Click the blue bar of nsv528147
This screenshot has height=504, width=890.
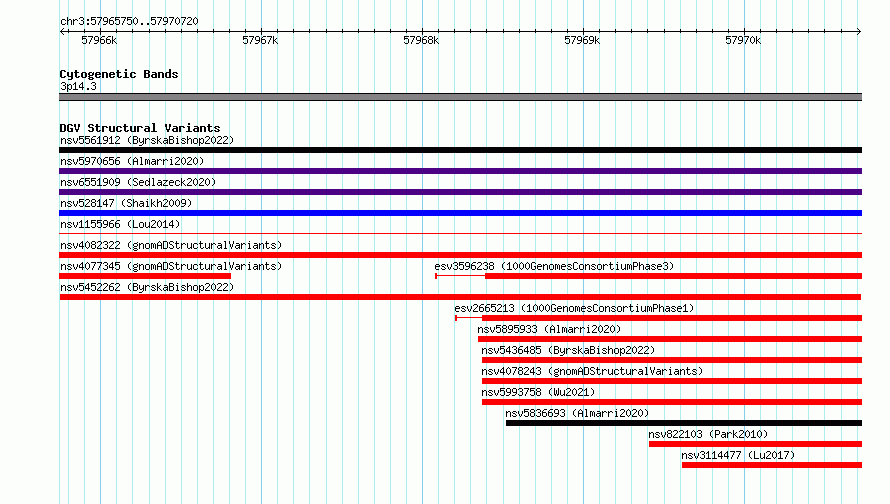(460, 213)
